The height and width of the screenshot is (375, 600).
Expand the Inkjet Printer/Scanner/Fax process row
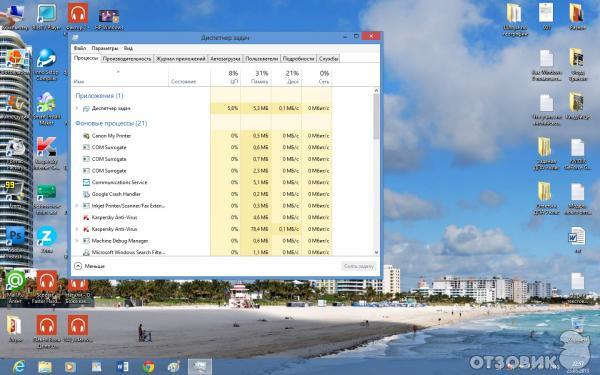tap(77, 206)
